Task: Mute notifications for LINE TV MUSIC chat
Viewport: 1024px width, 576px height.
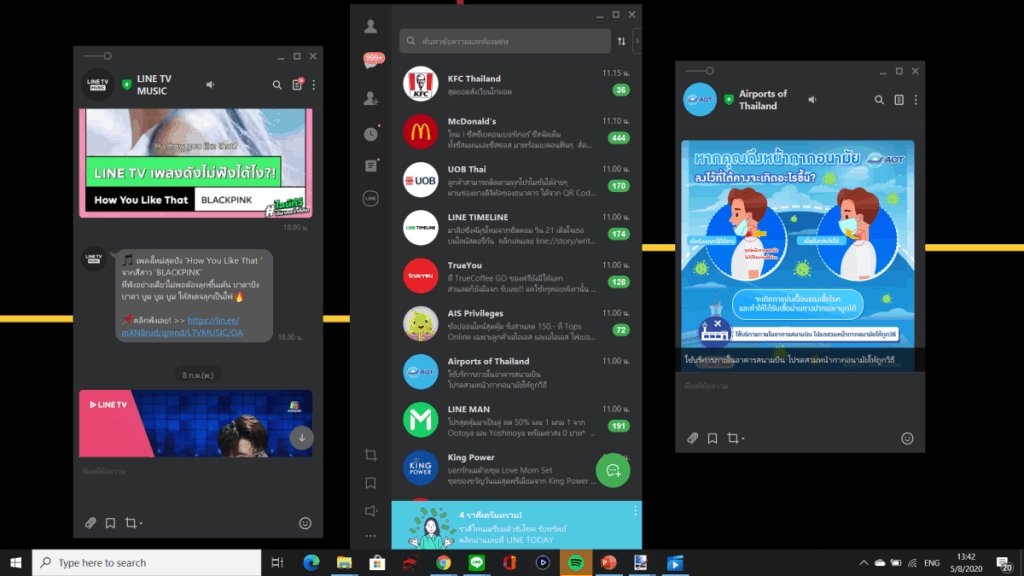Action: (x=209, y=85)
